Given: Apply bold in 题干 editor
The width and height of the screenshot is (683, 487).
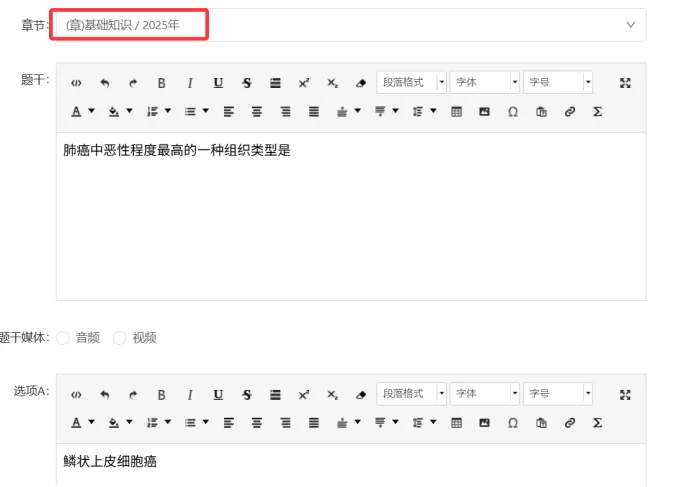Looking at the screenshot, I should [161, 83].
